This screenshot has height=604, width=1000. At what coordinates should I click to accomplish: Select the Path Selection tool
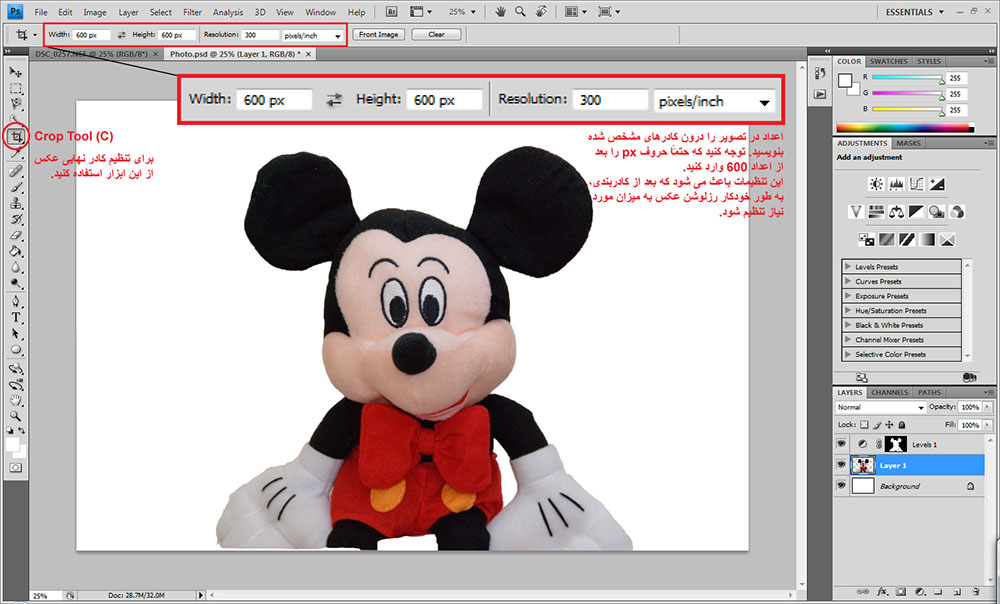pyautogui.click(x=16, y=334)
